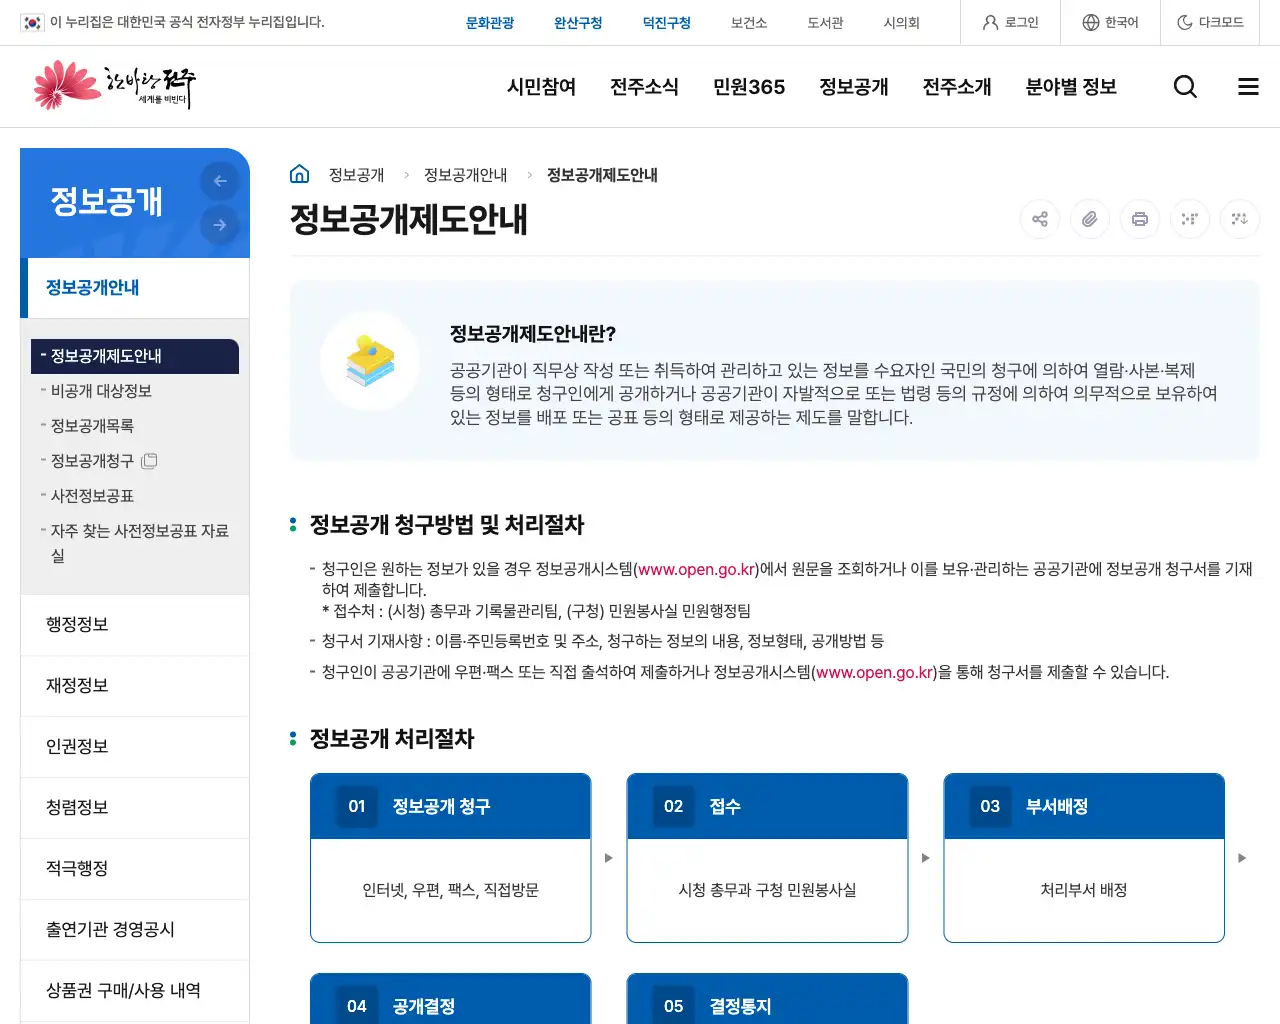Select 자주 찾는 사전정보공표 자료실

tap(135, 543)
